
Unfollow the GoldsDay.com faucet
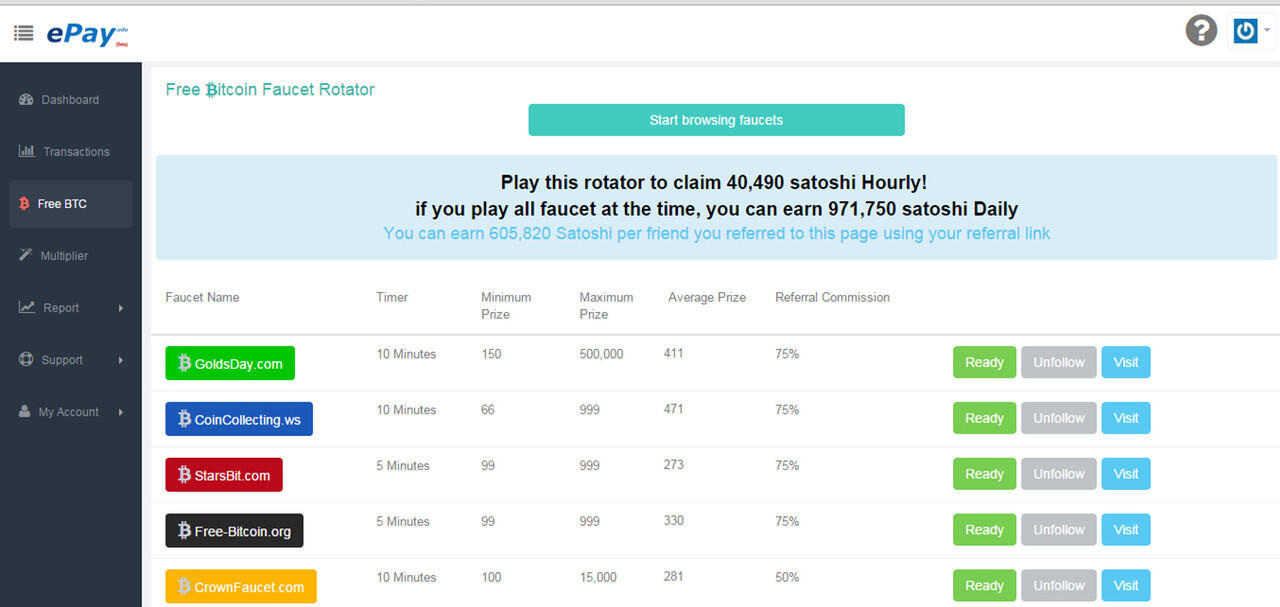(1059, 362)
